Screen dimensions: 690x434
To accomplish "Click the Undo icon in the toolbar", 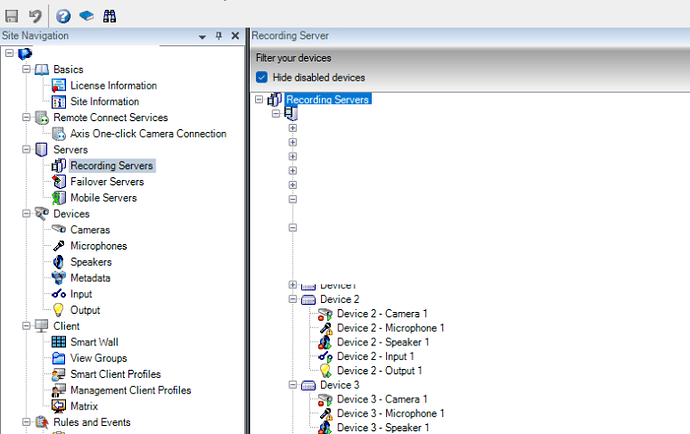I will click(35, 16).
